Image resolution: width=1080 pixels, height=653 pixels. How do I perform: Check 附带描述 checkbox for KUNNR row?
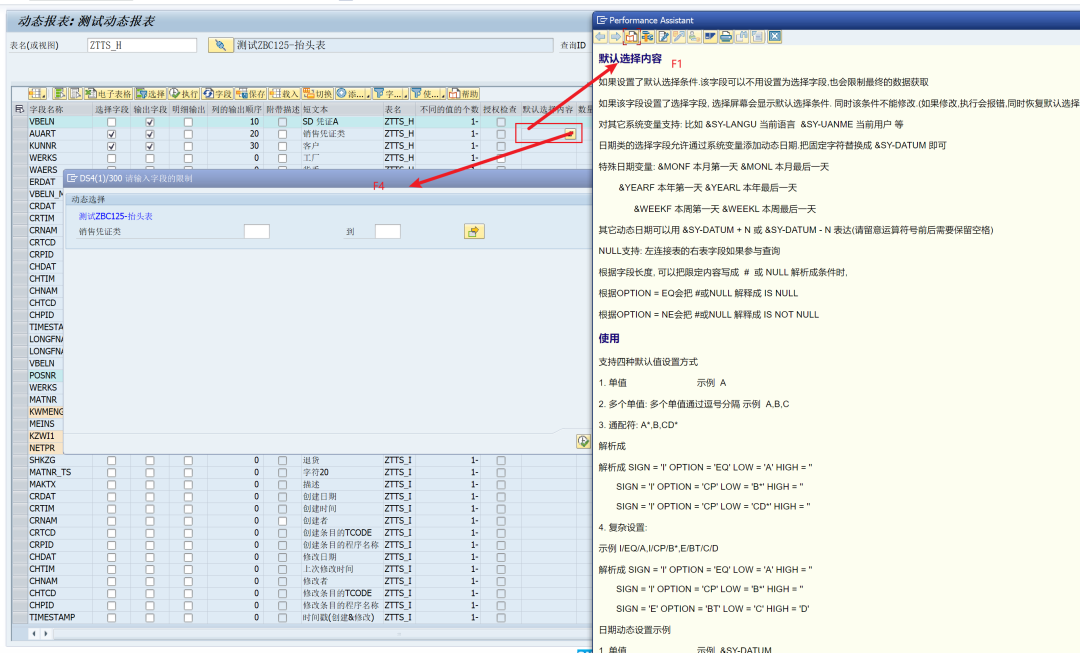tap(282, 146)
